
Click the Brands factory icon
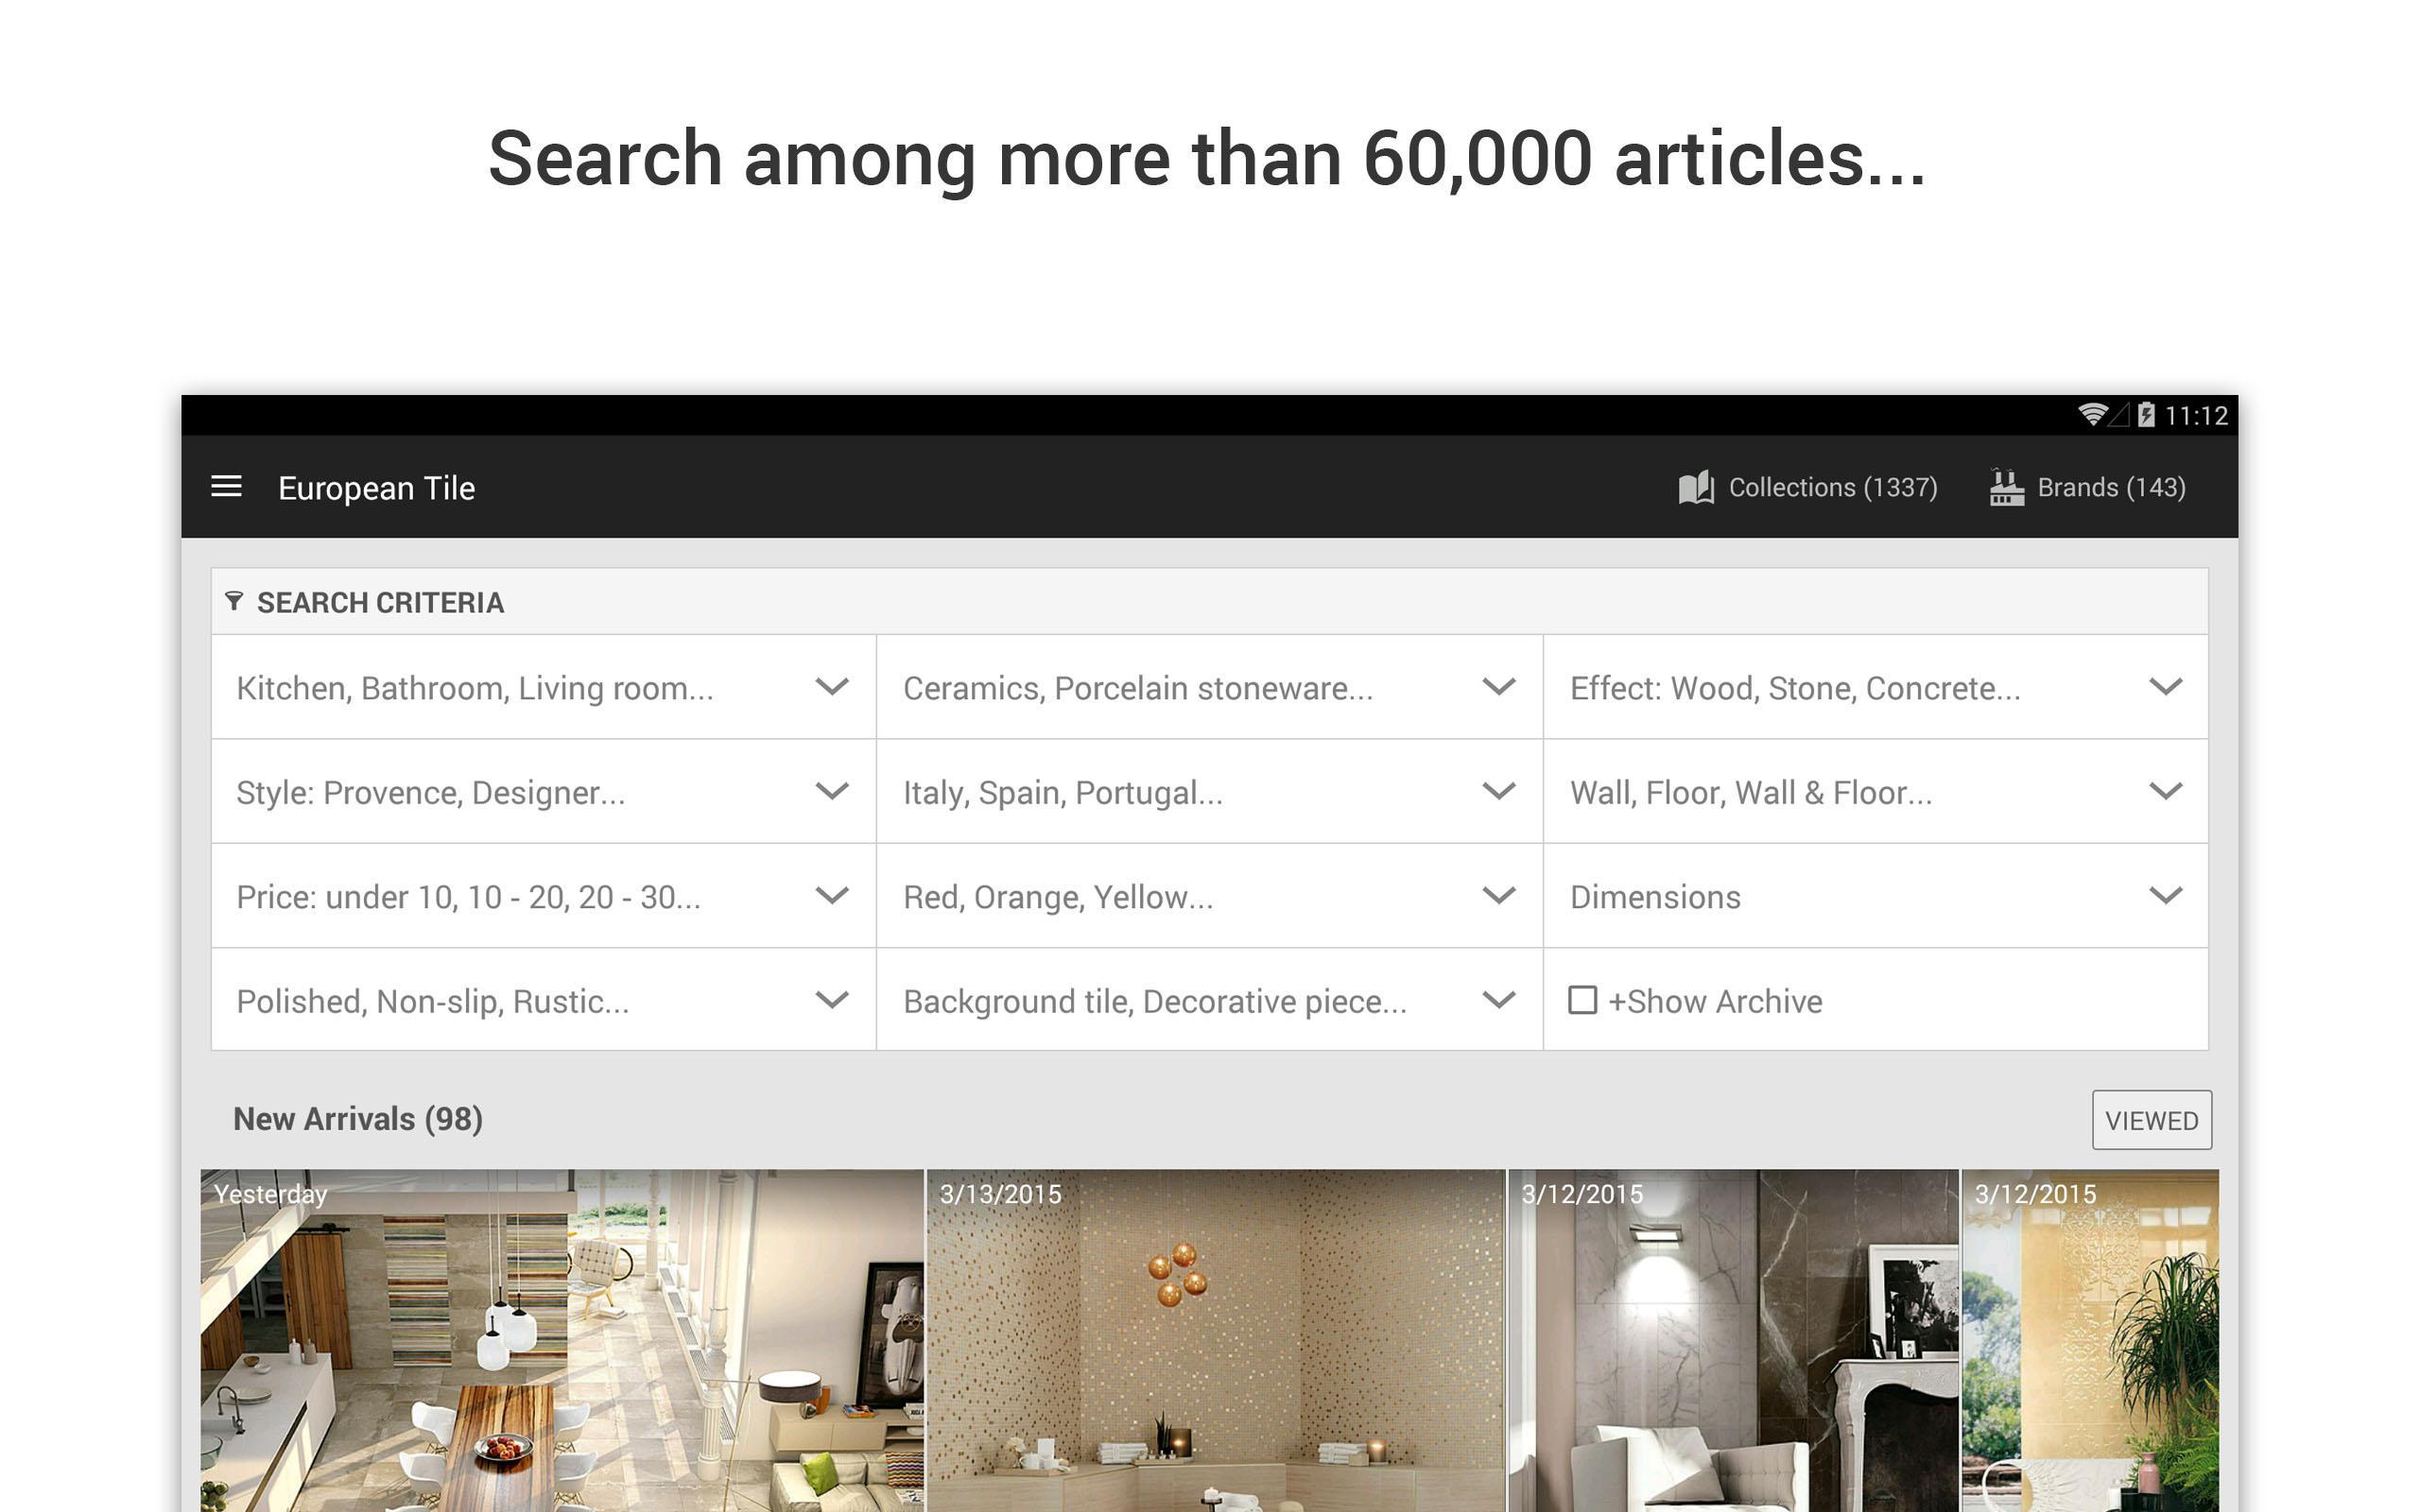click(x=2006, y=487)
